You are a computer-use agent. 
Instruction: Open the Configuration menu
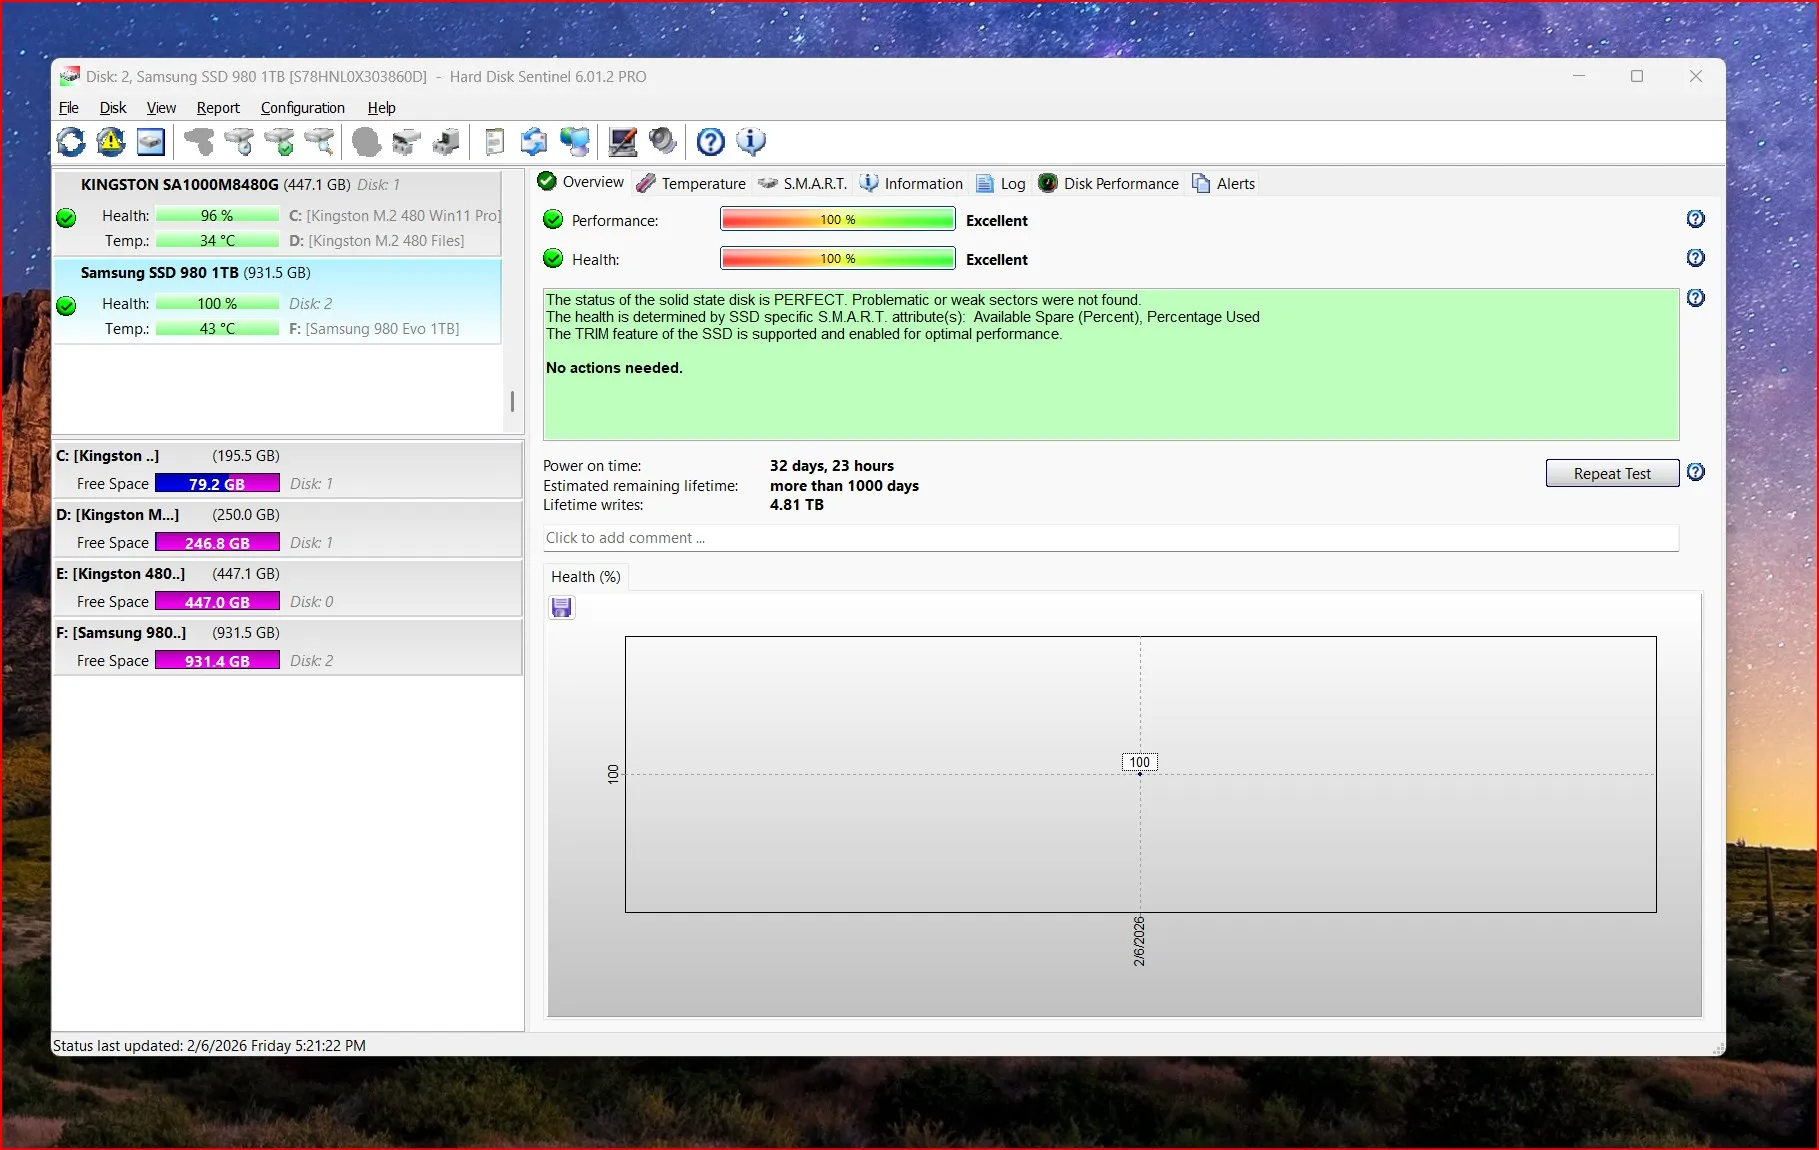pos(302,108)
